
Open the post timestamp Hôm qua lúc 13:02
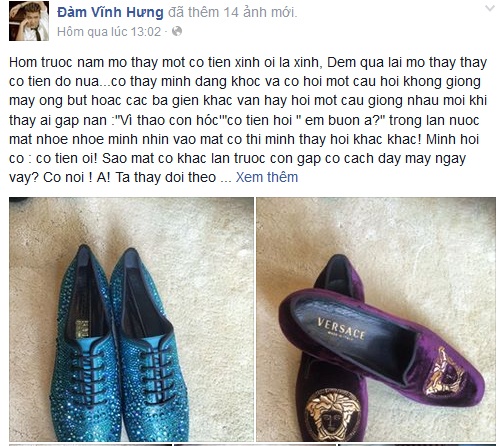click(109, 32)
